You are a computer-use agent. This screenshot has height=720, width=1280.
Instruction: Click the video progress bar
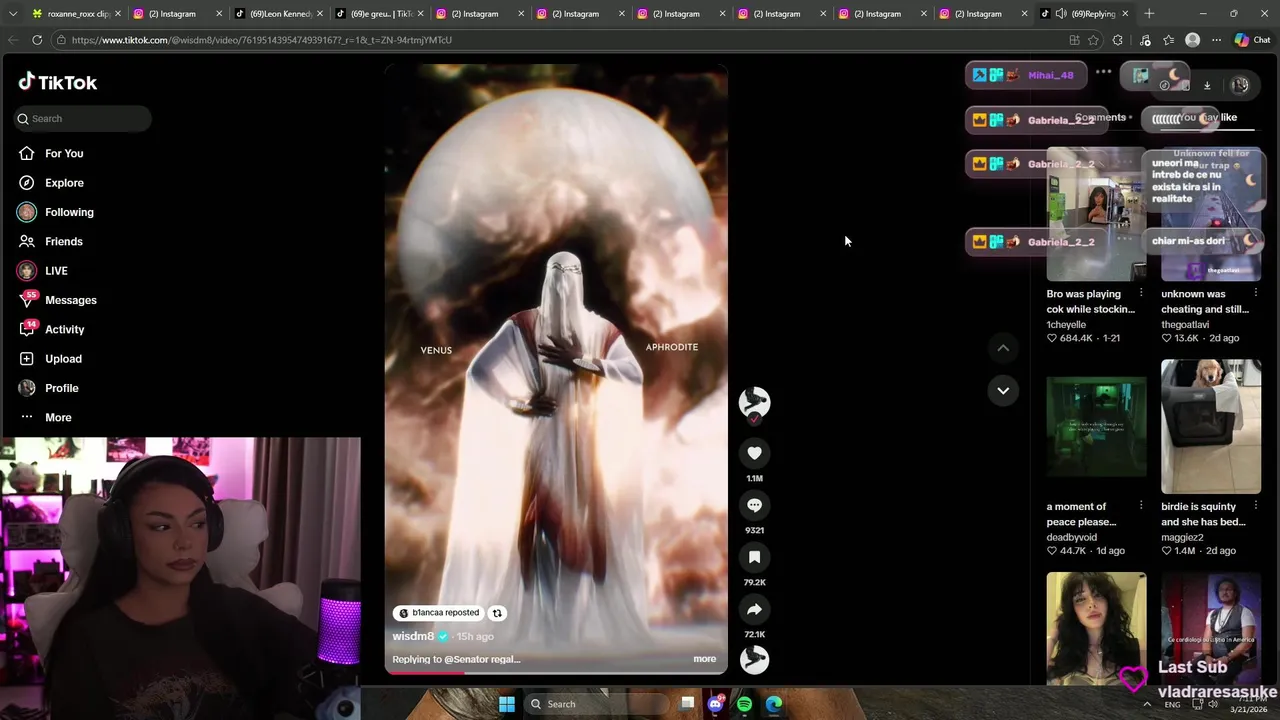coord(556,672)
